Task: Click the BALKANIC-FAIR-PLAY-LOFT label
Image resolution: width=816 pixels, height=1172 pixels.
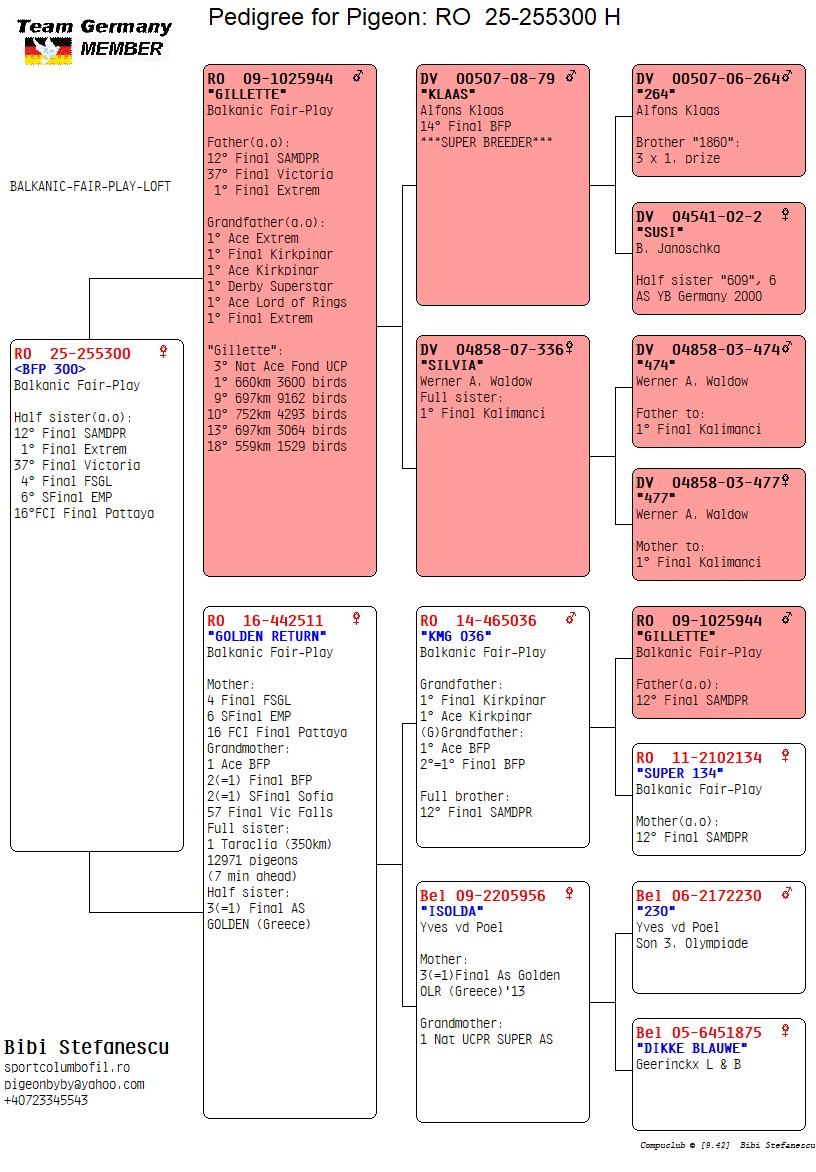Action: click(90, 186)
